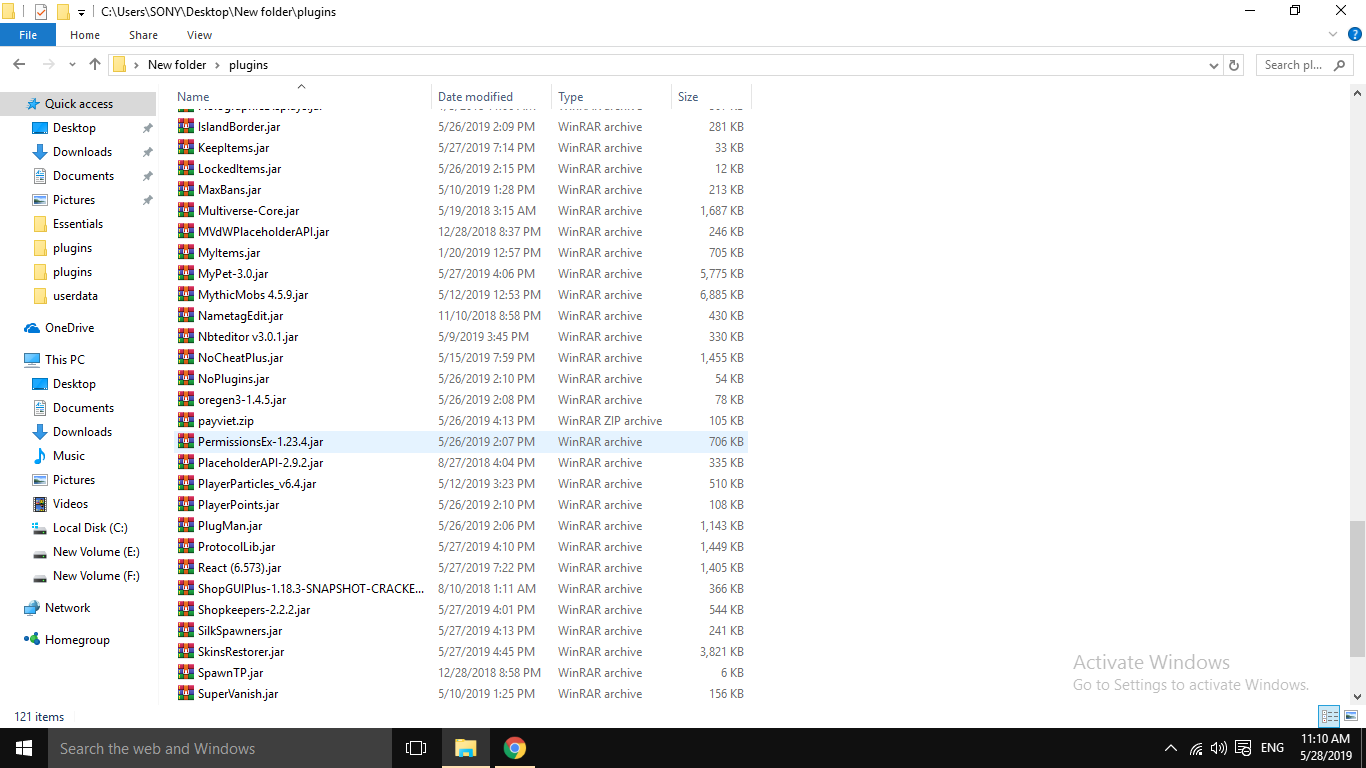Refresh the plugins folder view
Screen dimensions: 1366x768
click(x=1234, y=65)
